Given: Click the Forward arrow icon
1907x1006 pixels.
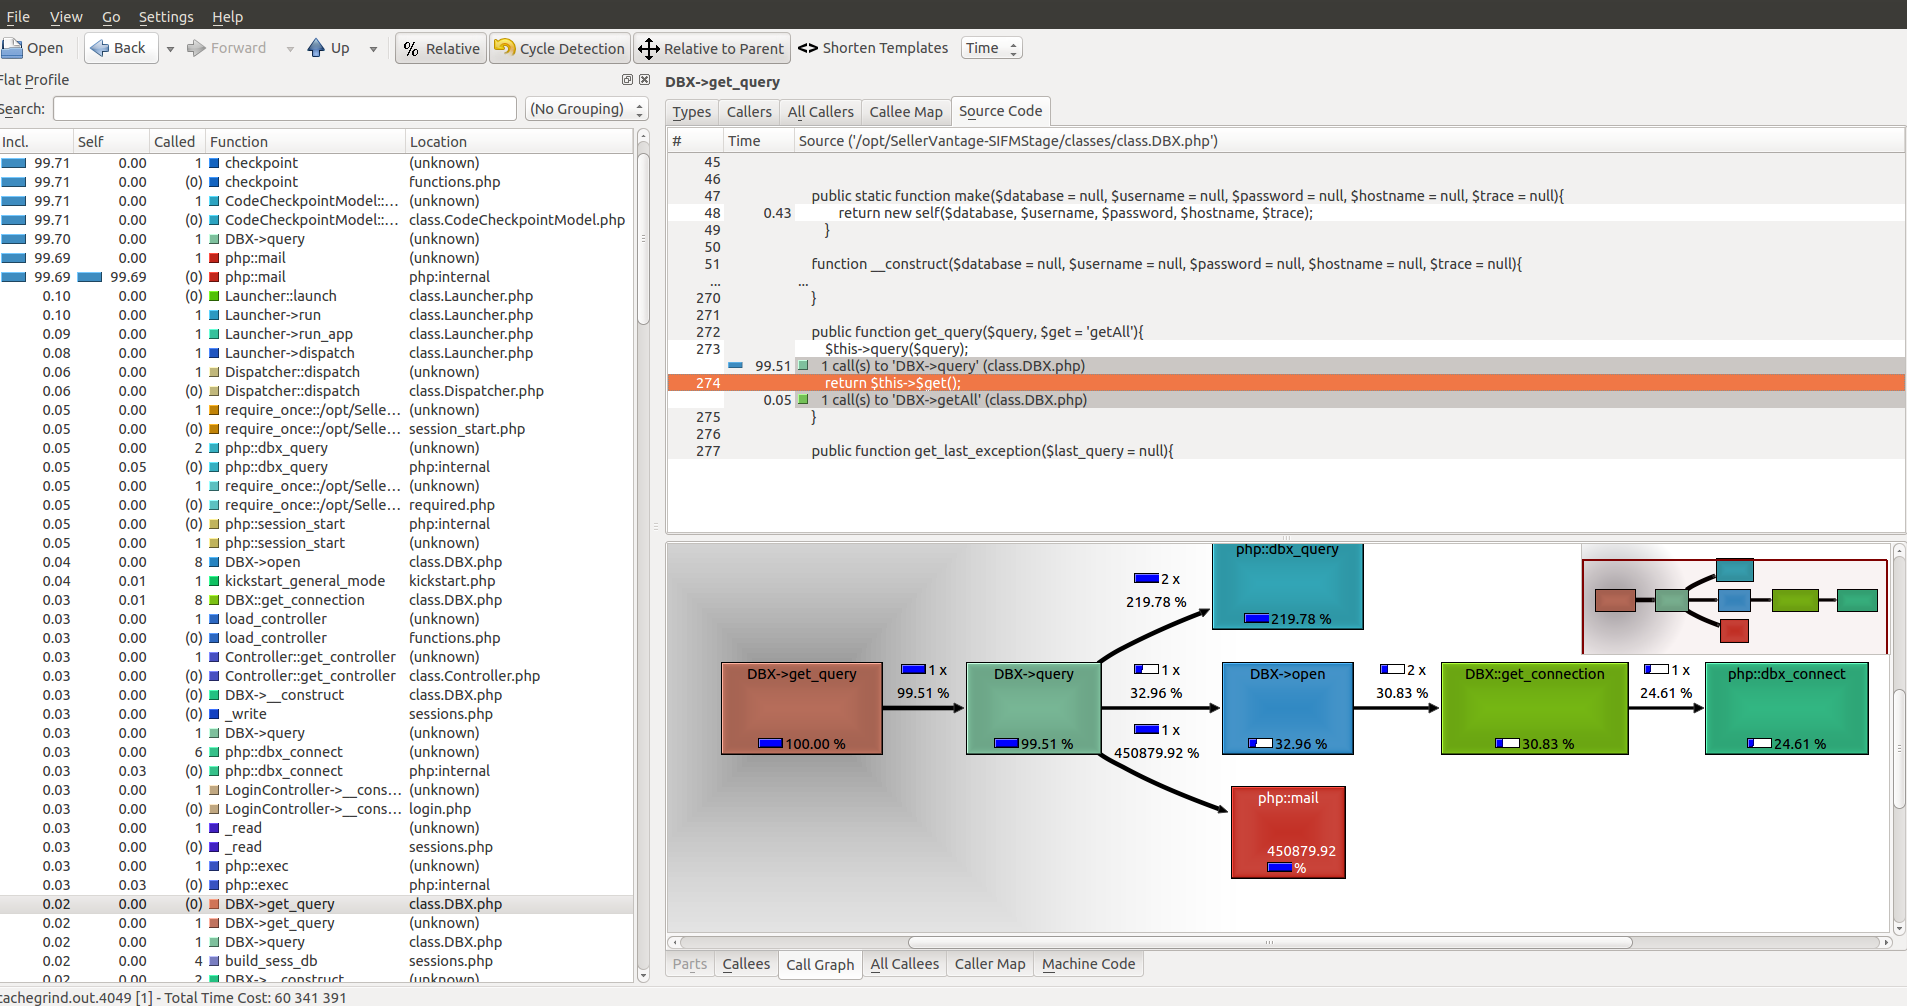Looking at the screenshot, I should tap(196, 48).
